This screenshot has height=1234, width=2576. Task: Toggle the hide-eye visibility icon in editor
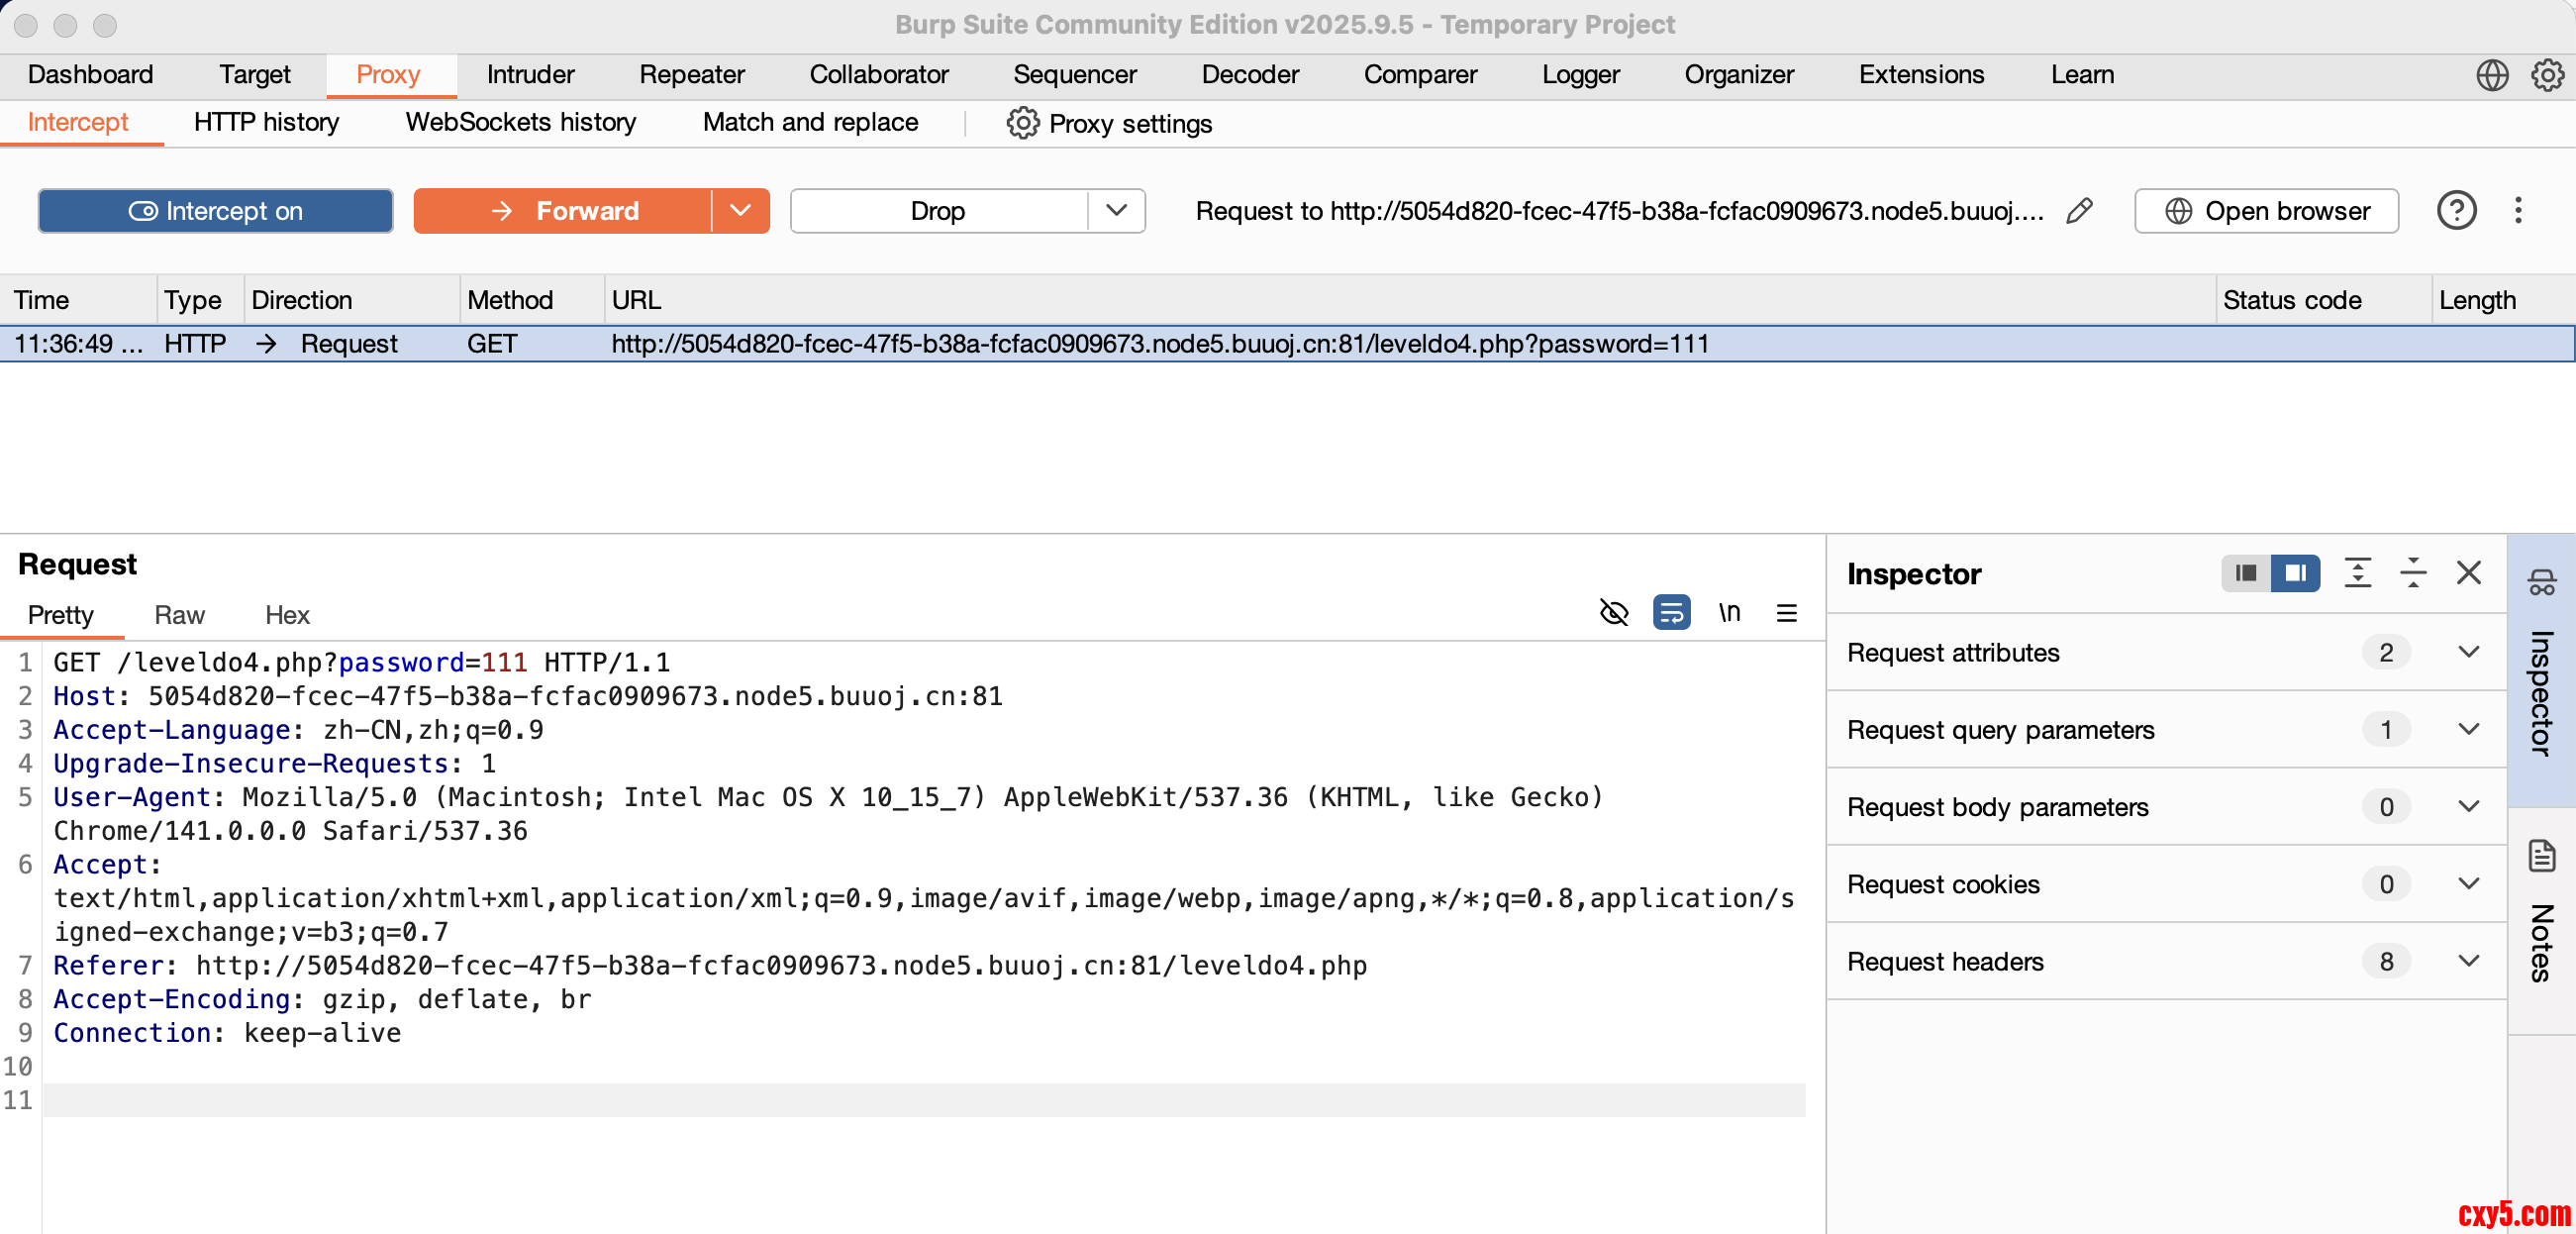click(x=1614, y=612)
